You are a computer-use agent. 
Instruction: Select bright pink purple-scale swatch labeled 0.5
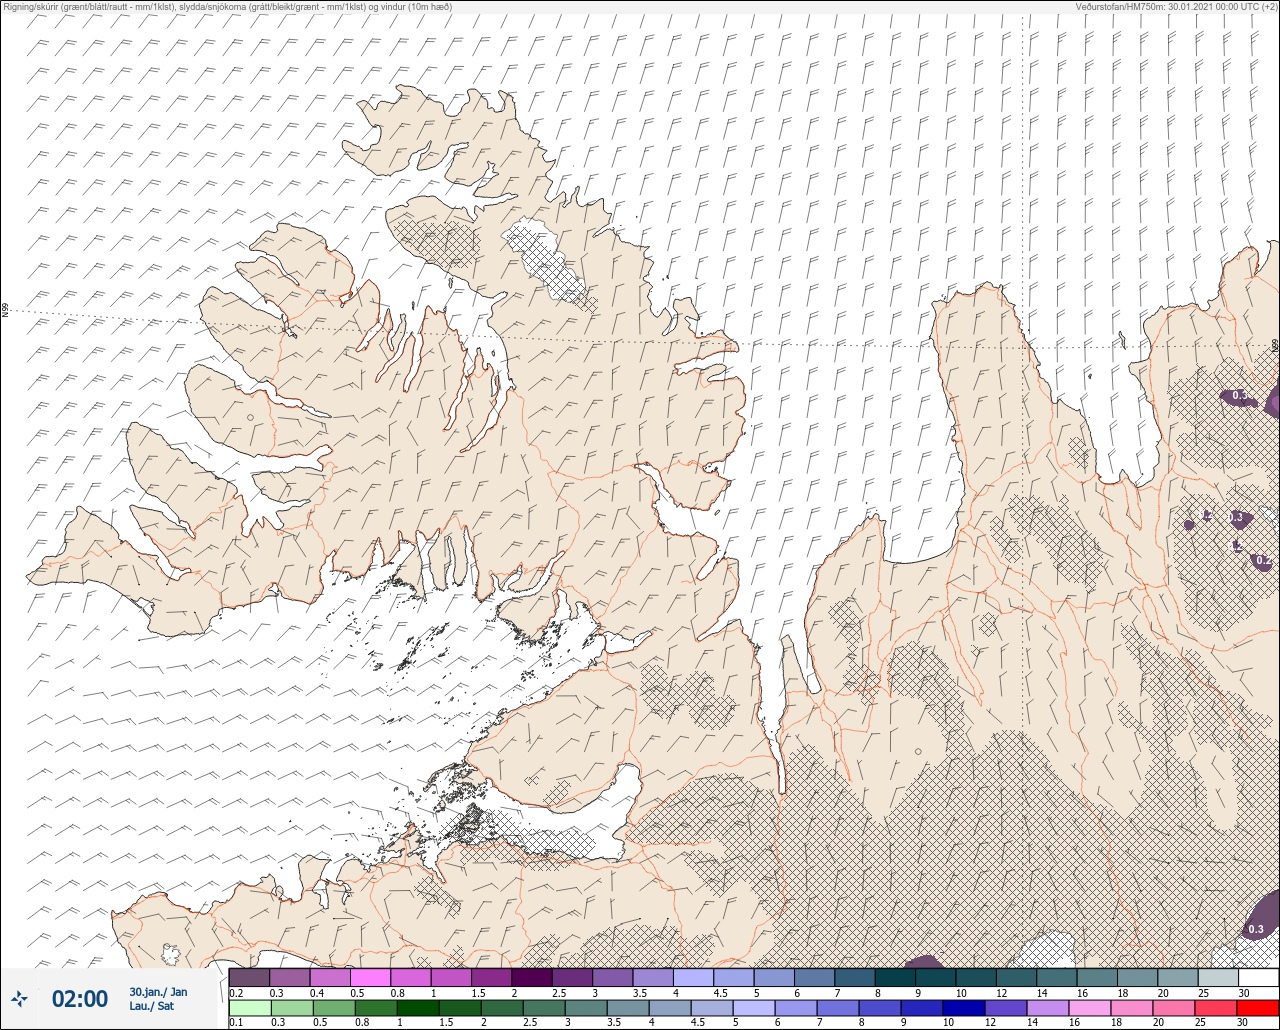tap(370, 977)
